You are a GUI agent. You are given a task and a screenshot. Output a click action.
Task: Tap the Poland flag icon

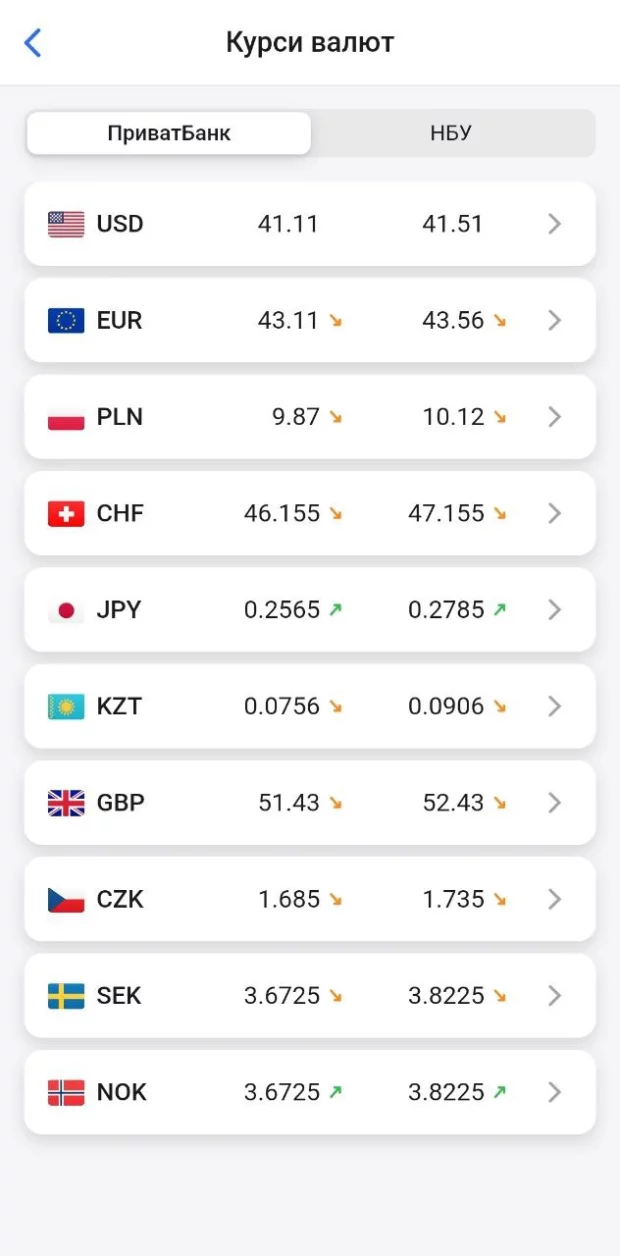pos(66,417)
